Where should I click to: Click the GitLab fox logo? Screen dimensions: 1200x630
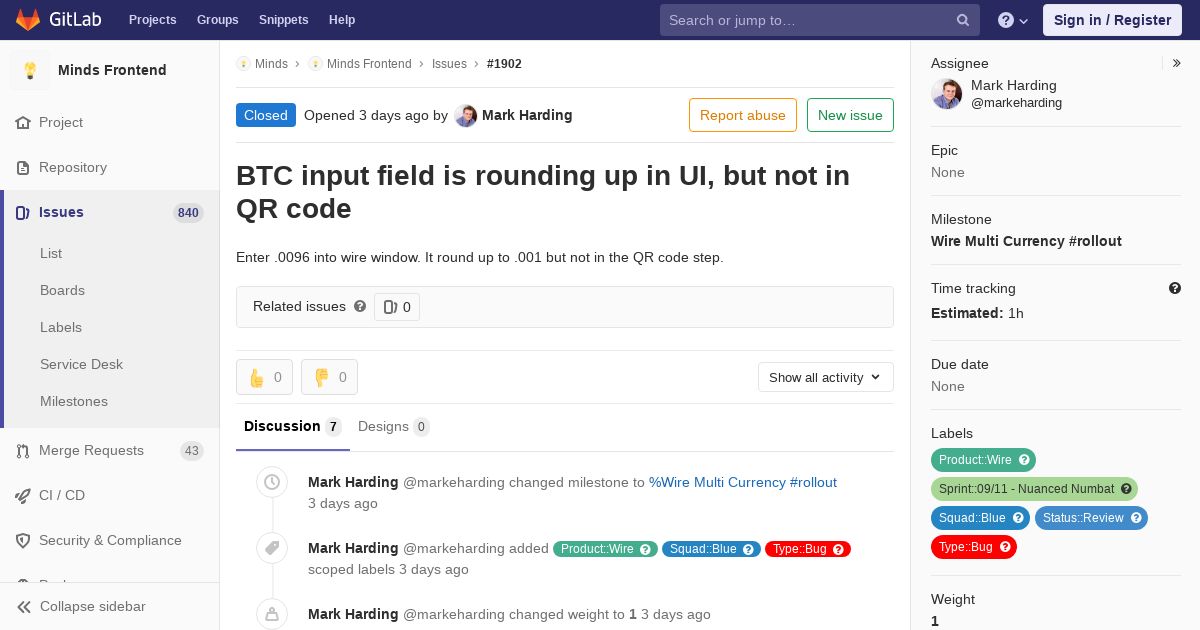[x=28, y=19]
